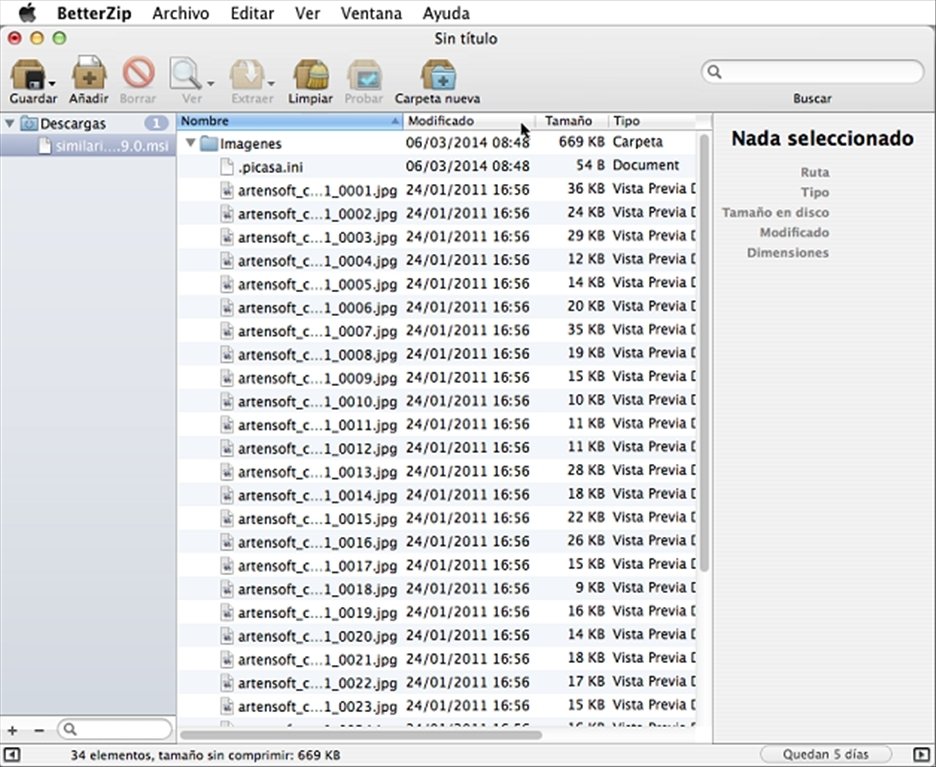Click the artensoft_c...1_0003.jpg file icon
936x767 pixels.
point(227,237)
